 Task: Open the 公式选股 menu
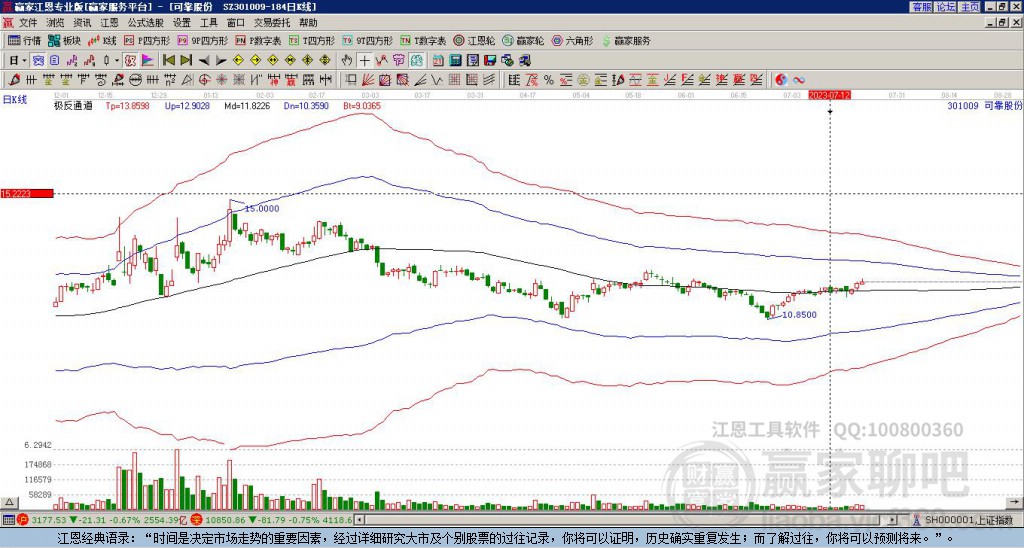click(146, 23)
